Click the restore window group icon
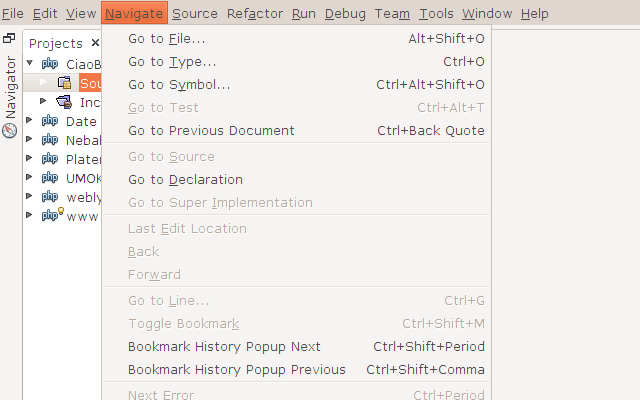The image size is (640, 400). point(9,39)
